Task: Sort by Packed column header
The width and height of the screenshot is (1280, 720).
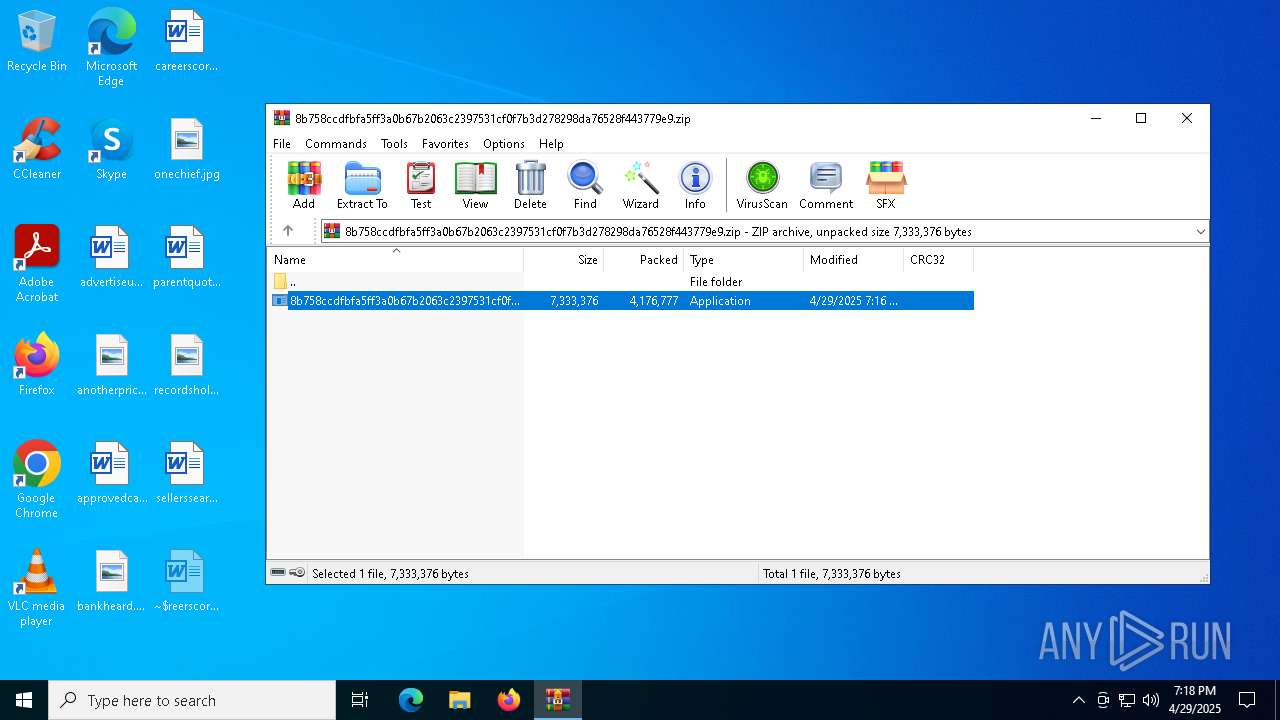Action: tap(644, 259)
